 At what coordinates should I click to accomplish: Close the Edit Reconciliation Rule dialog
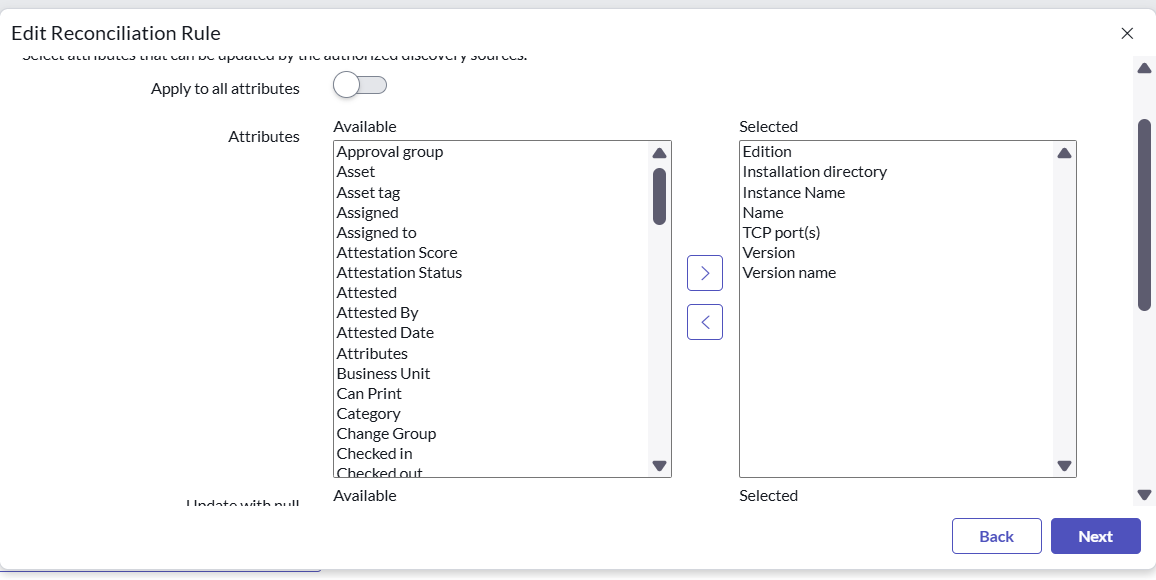tap(1127, 33)
